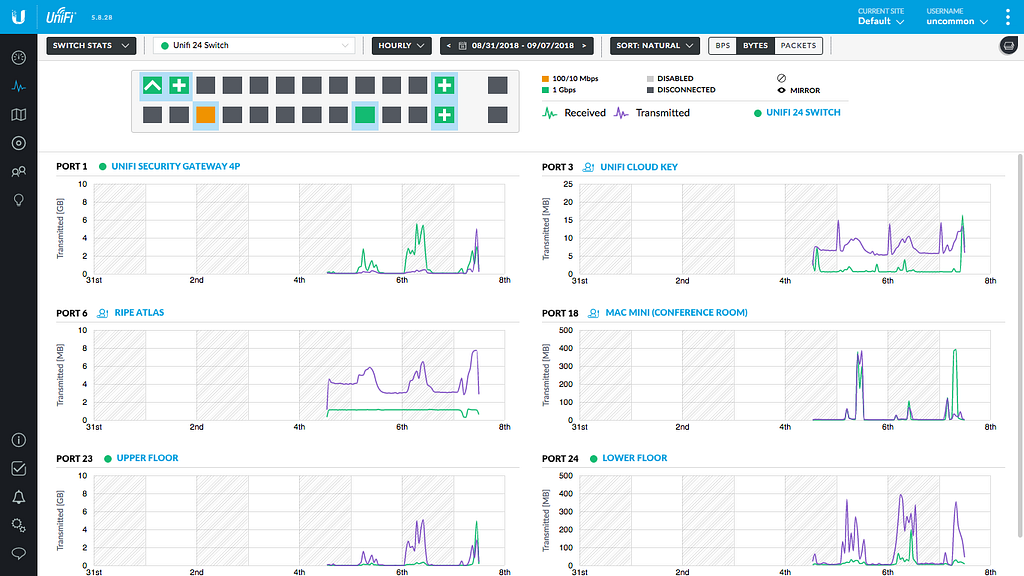Click the bottom SFP port square
The width and height of the screenshot is (1024, 576).
[x=498, y=115]
